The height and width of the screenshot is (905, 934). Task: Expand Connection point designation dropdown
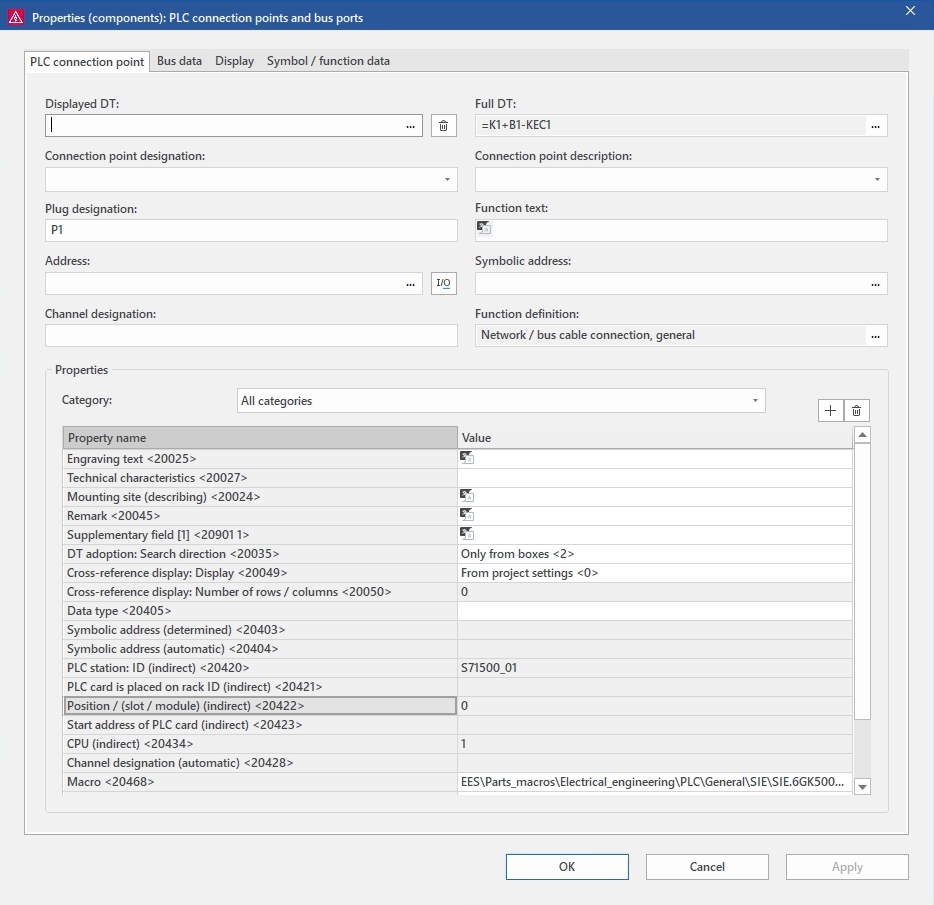click(446, 179)
